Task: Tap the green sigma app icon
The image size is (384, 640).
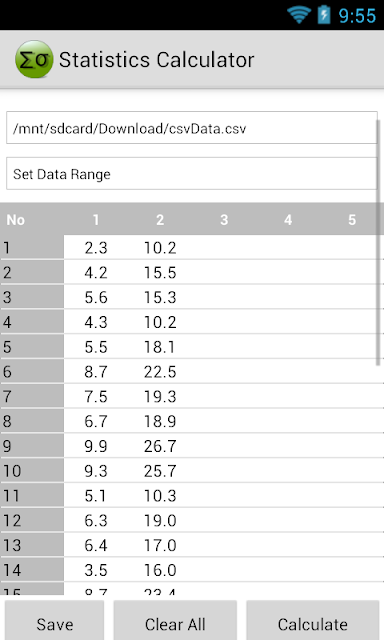Action: tap(34, 60)
